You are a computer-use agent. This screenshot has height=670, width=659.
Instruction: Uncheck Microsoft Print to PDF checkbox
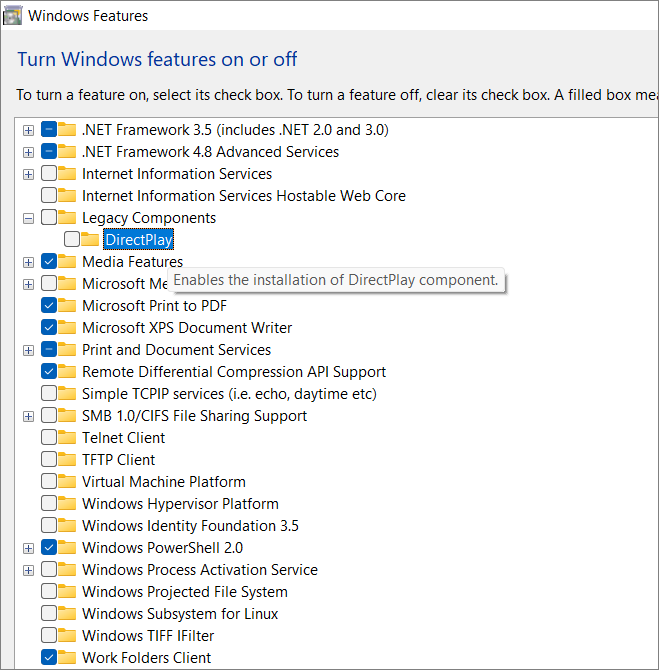[49, 305]
